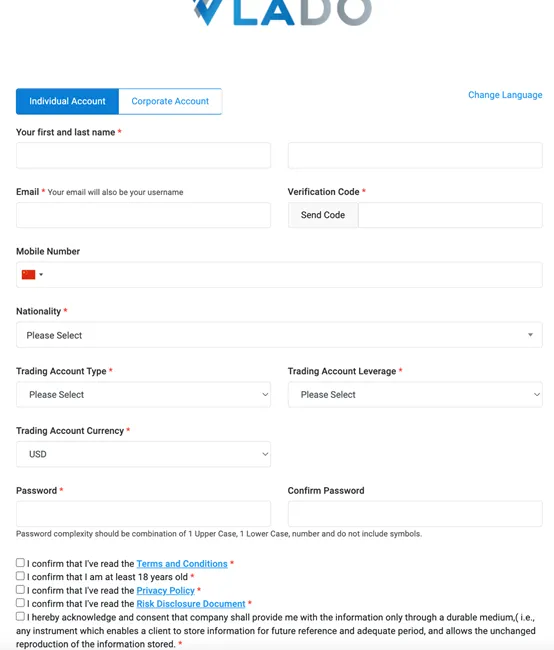The image size is (554, 650).
Task: Open the Terms and Conditions link
Action: click(182, 564)
